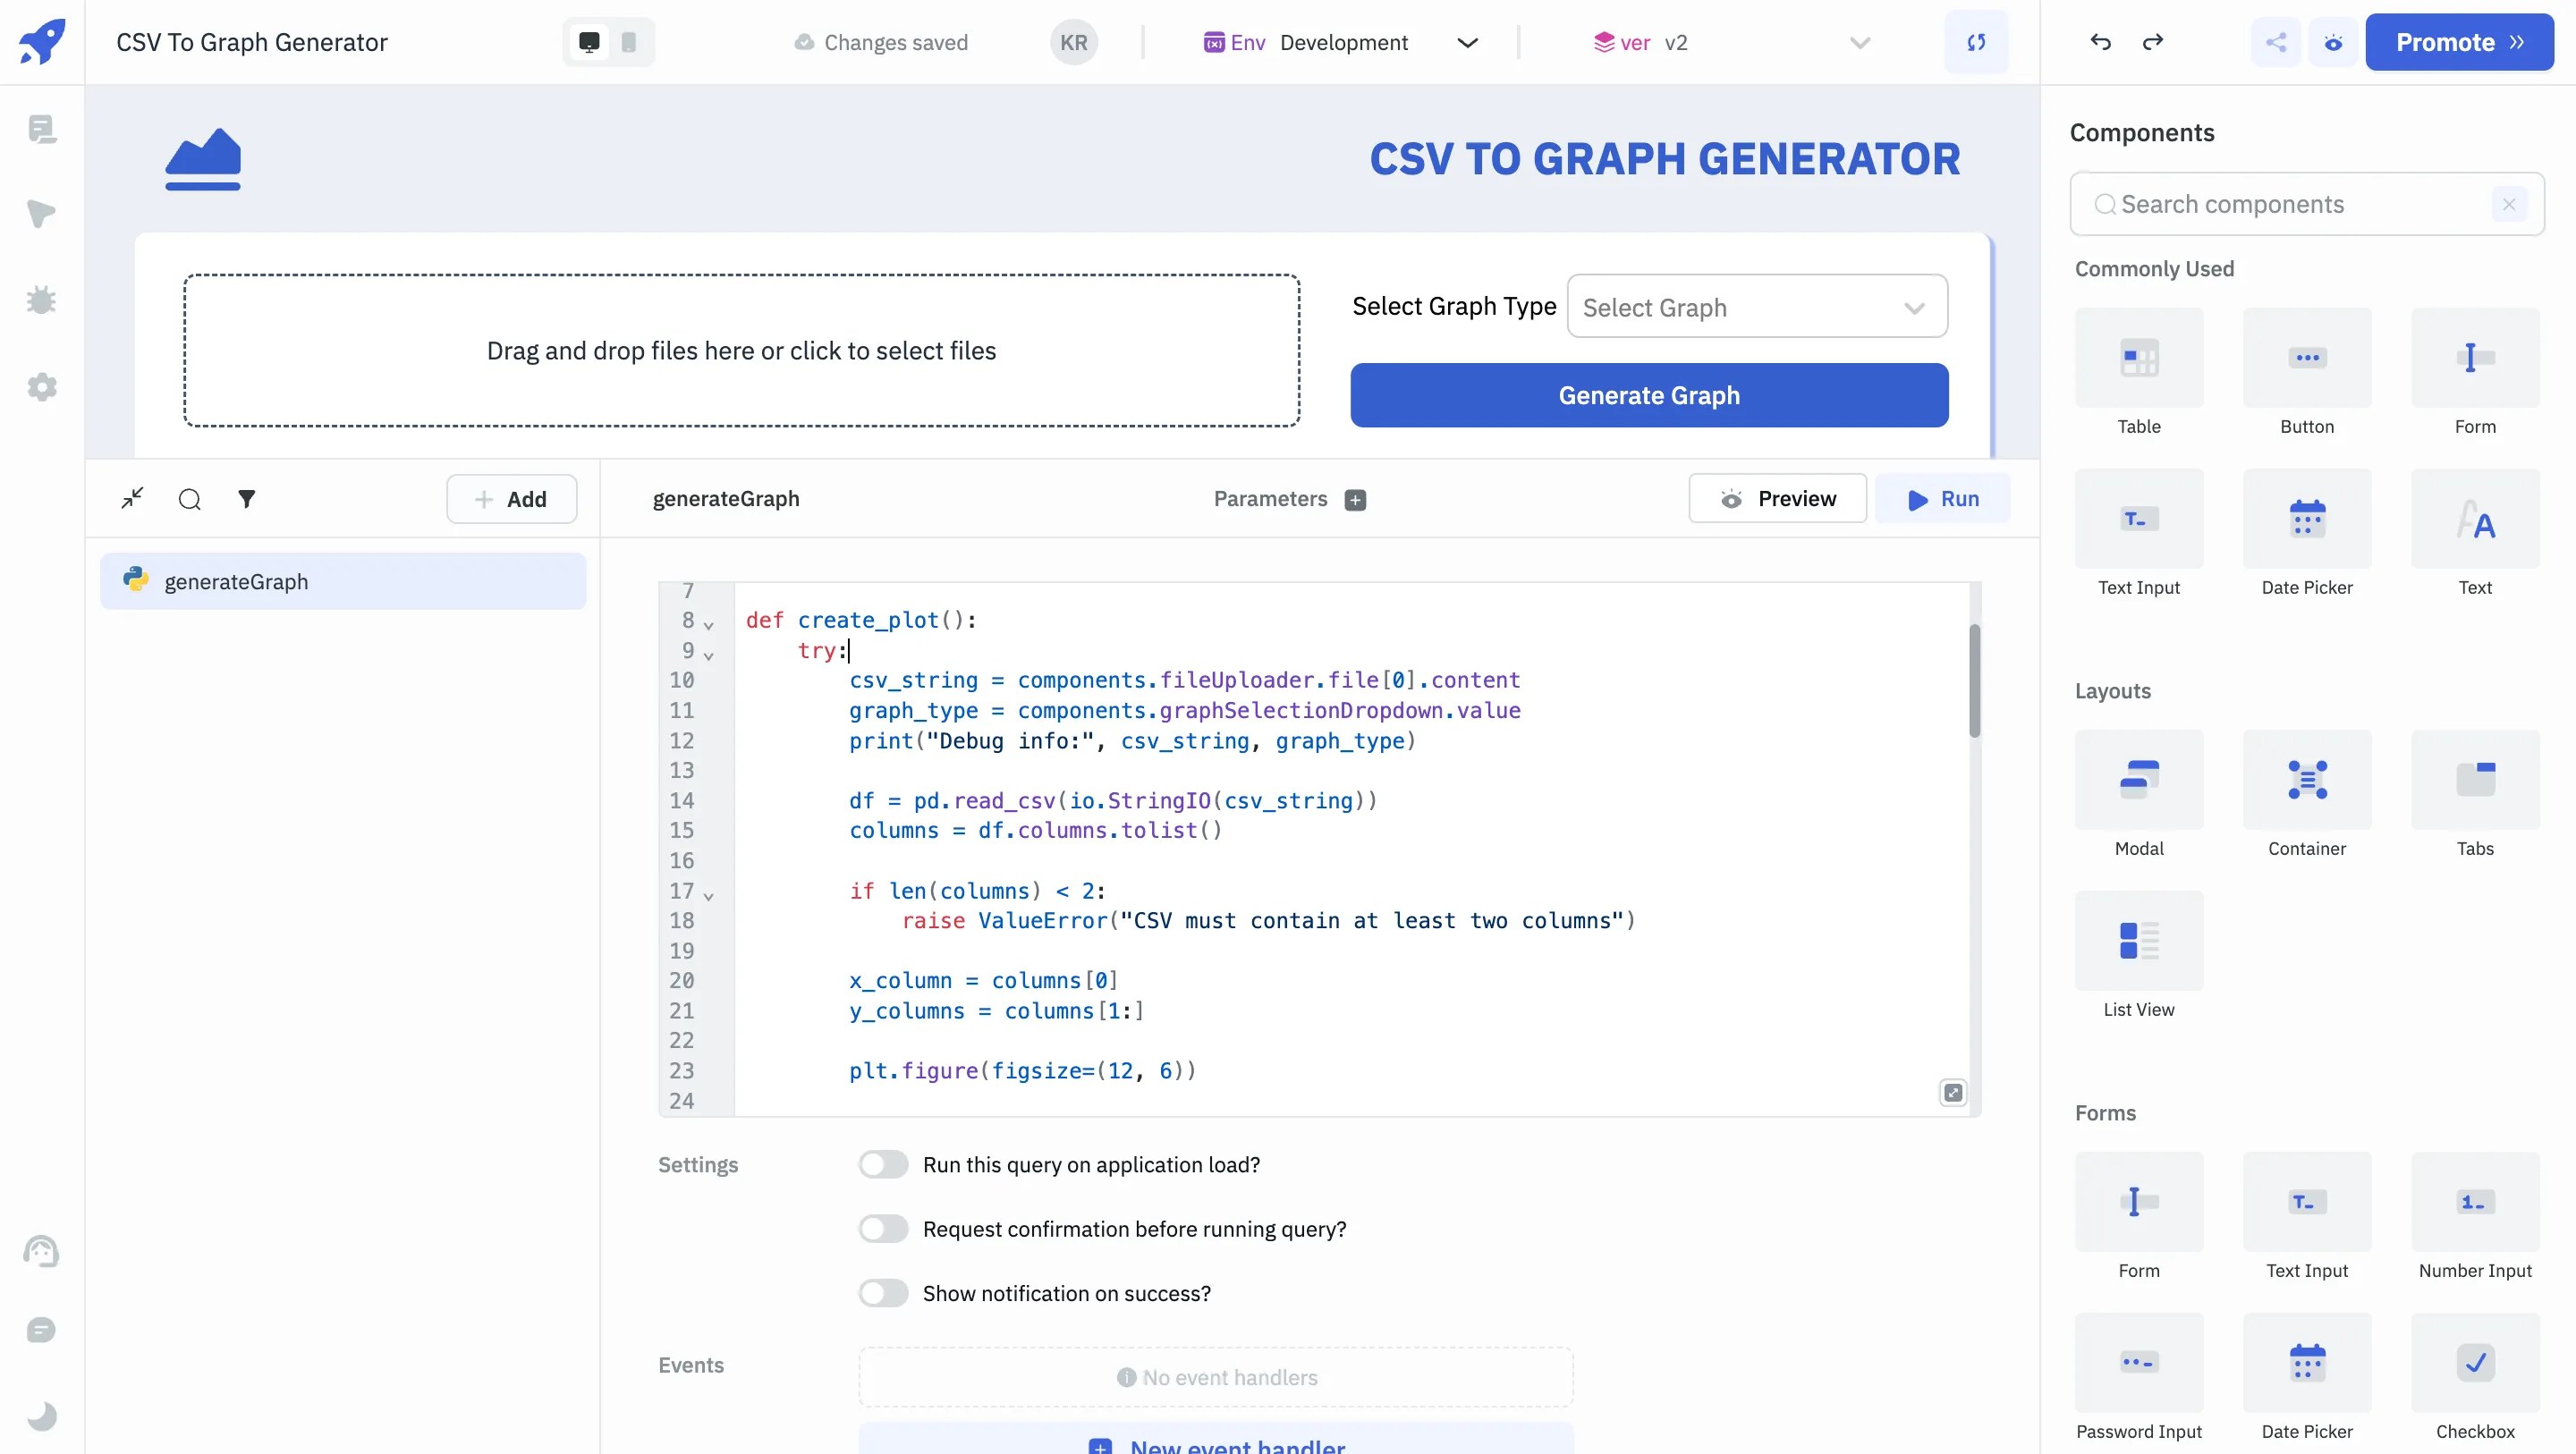Toggle Request confirmation before running query
This screenshot has width=2576, height=1454.
tap(882, 1229)
